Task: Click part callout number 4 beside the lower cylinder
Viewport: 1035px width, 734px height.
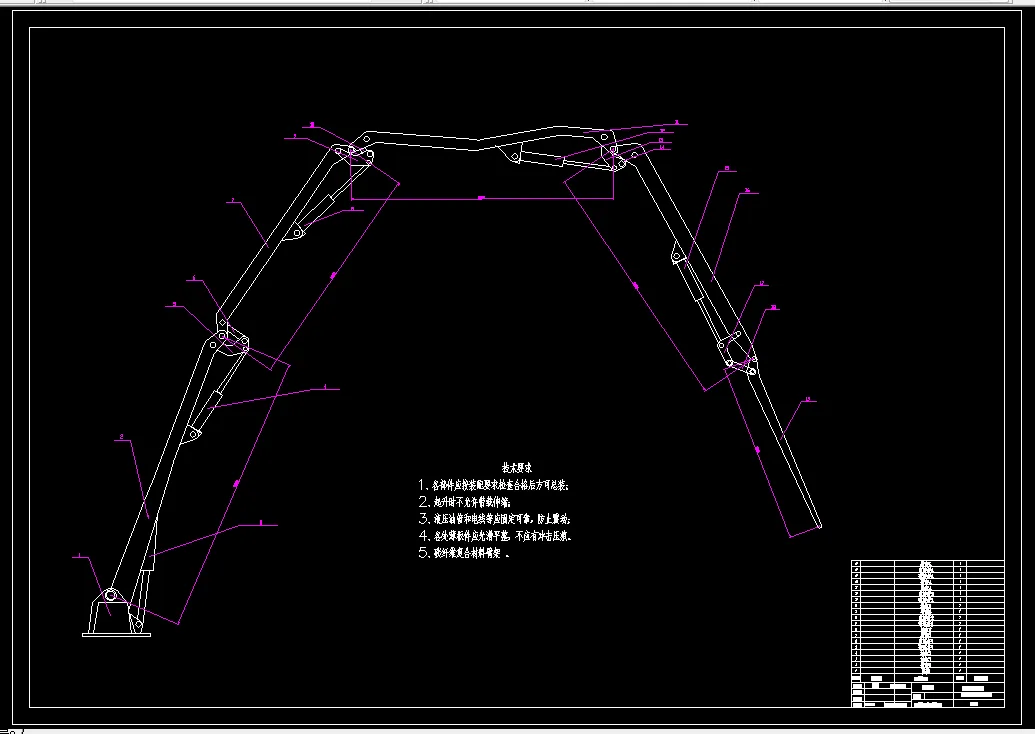Action: coord(325,387)
